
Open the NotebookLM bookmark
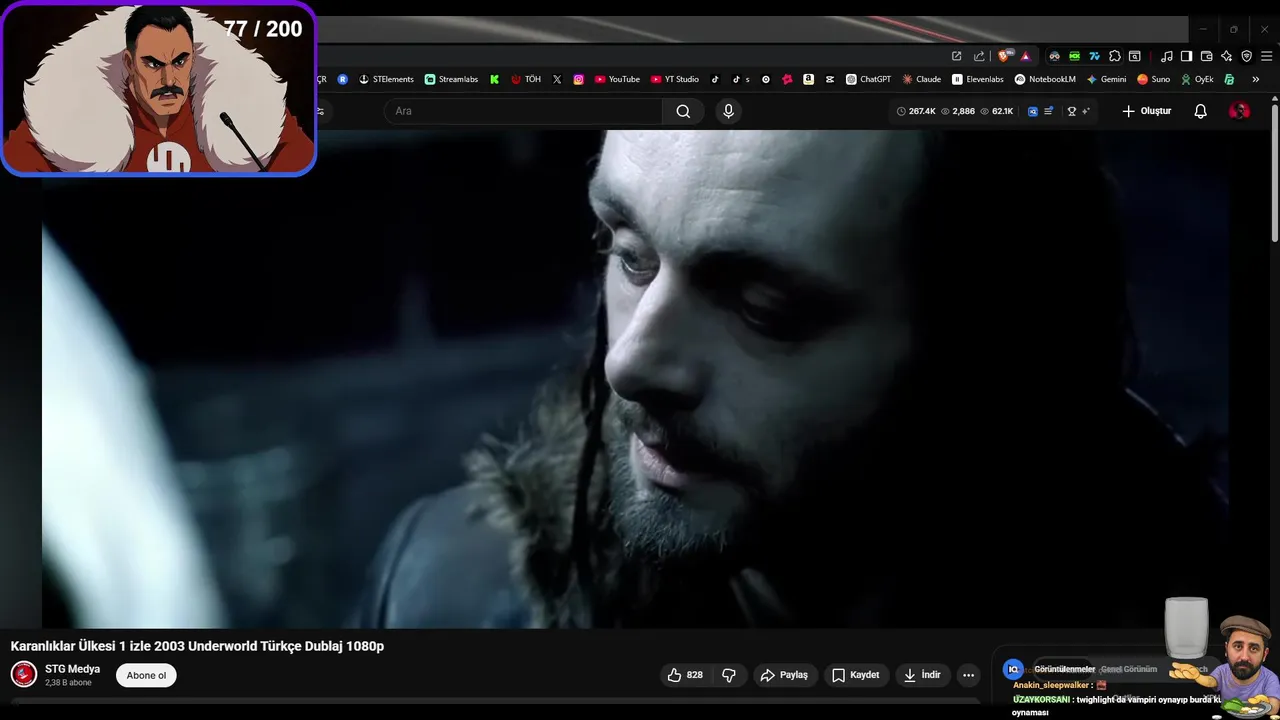[x=1045, y=79]
